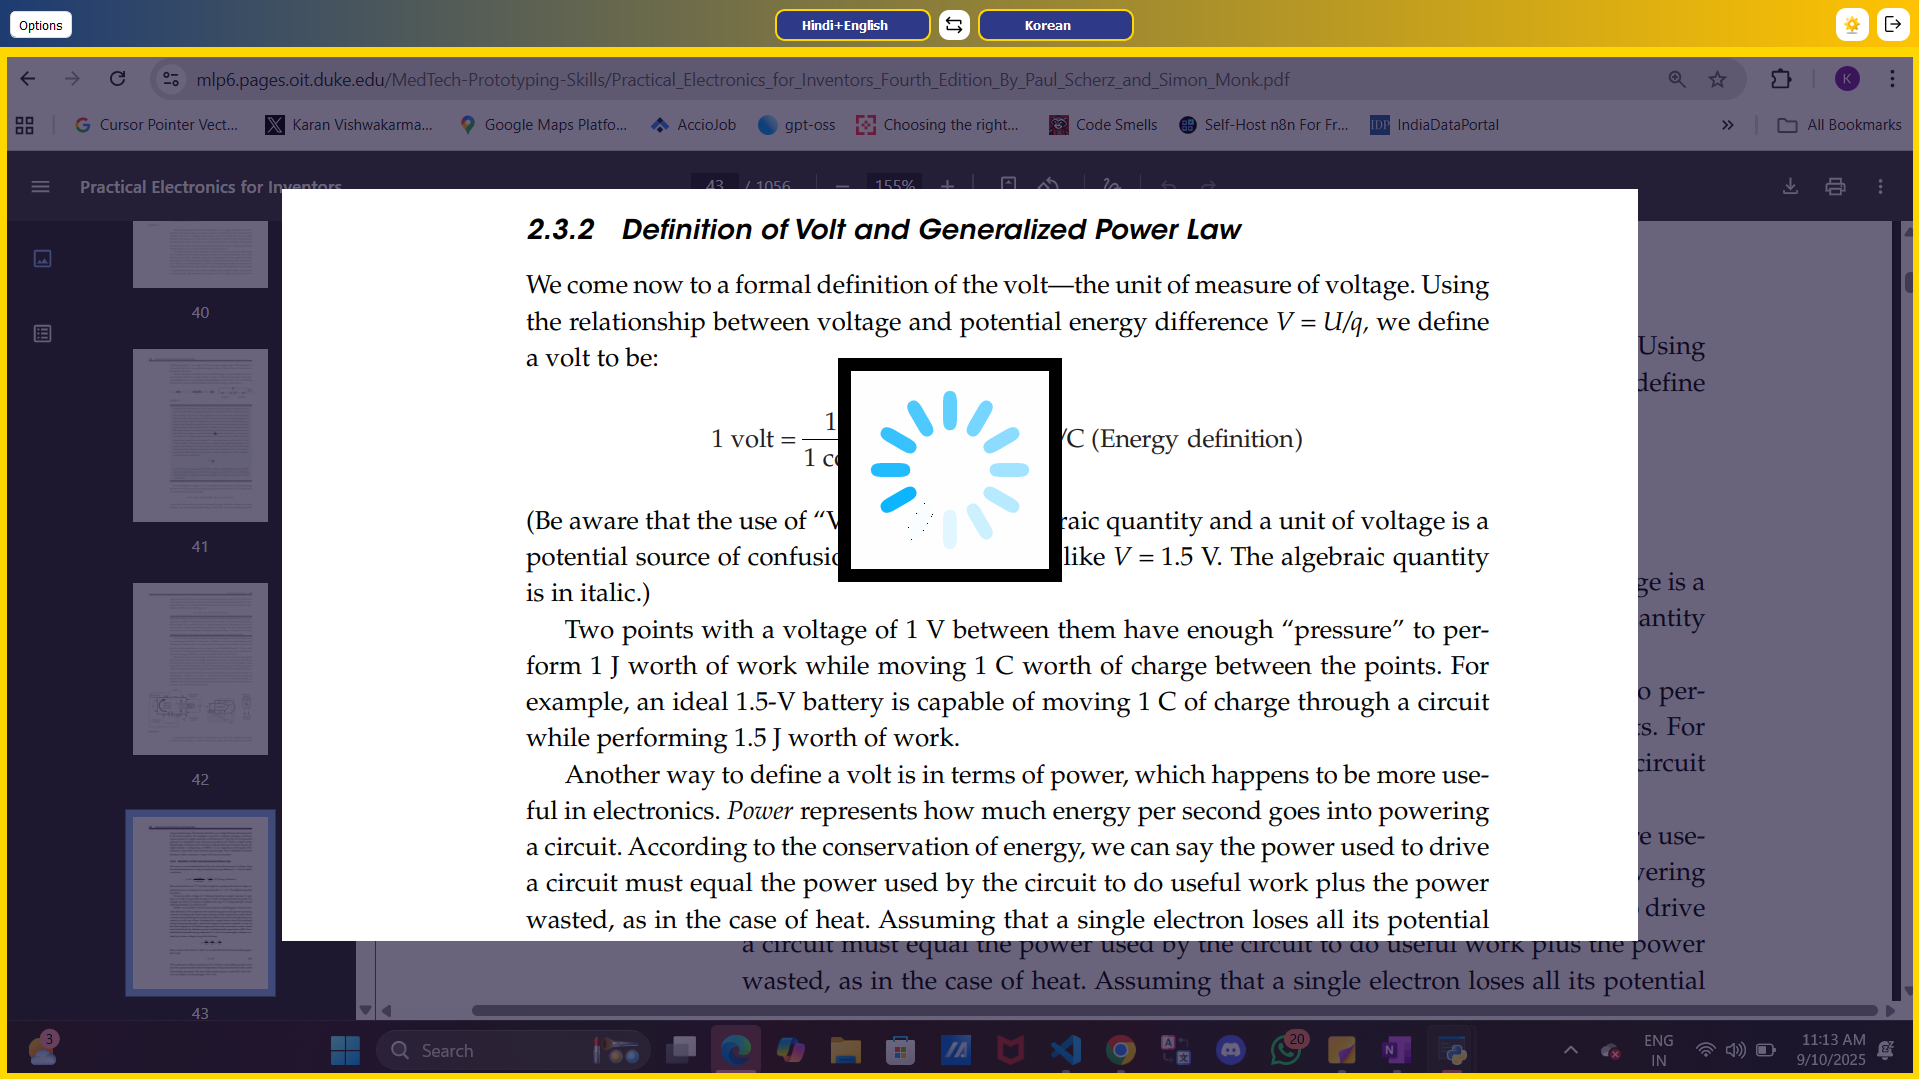Click the thumbnail panel scroll-down arrow
The height and width of the screenshot is (1079, 1919).
pyautogui.click(x=365, y=1011)
